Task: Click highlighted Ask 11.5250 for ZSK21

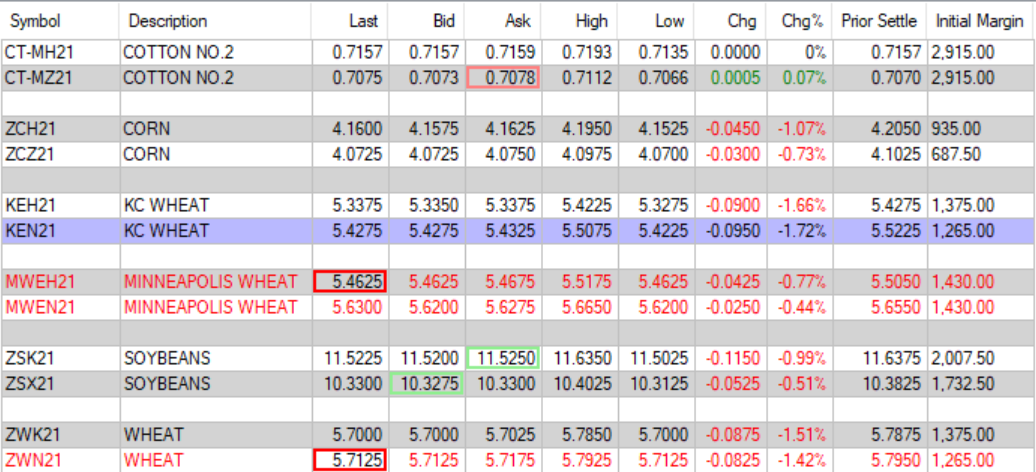Action: pyautogui.click(x=503, y=358)
